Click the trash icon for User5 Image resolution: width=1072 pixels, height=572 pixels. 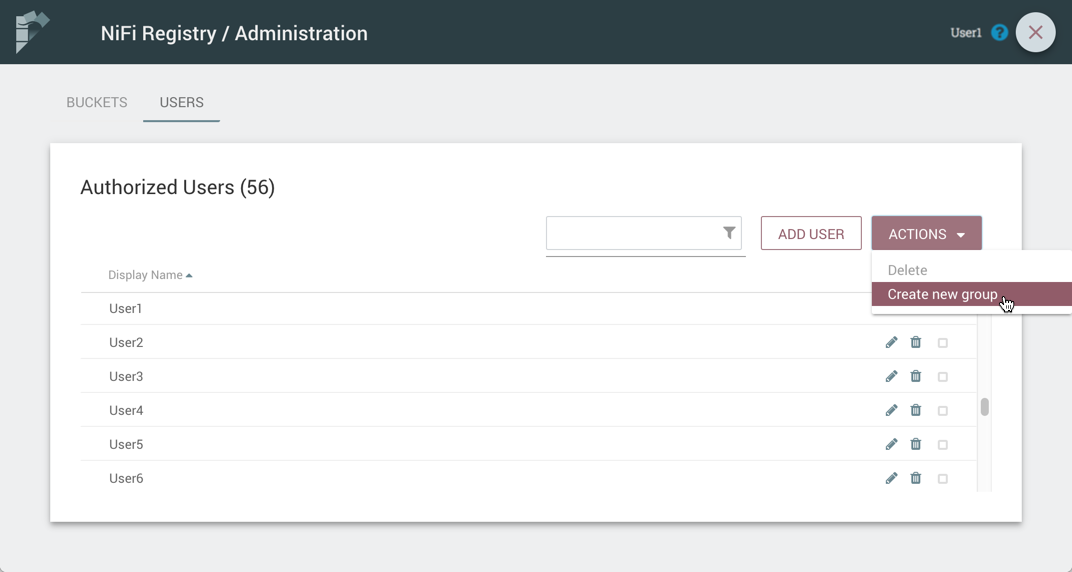point(916,445)
